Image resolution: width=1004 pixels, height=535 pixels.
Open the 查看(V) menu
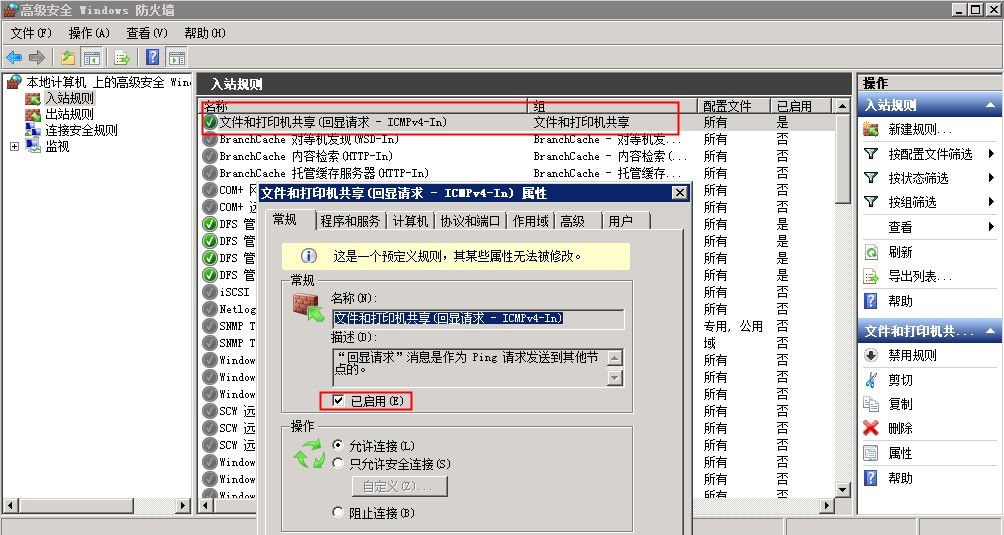pos(147,33)
